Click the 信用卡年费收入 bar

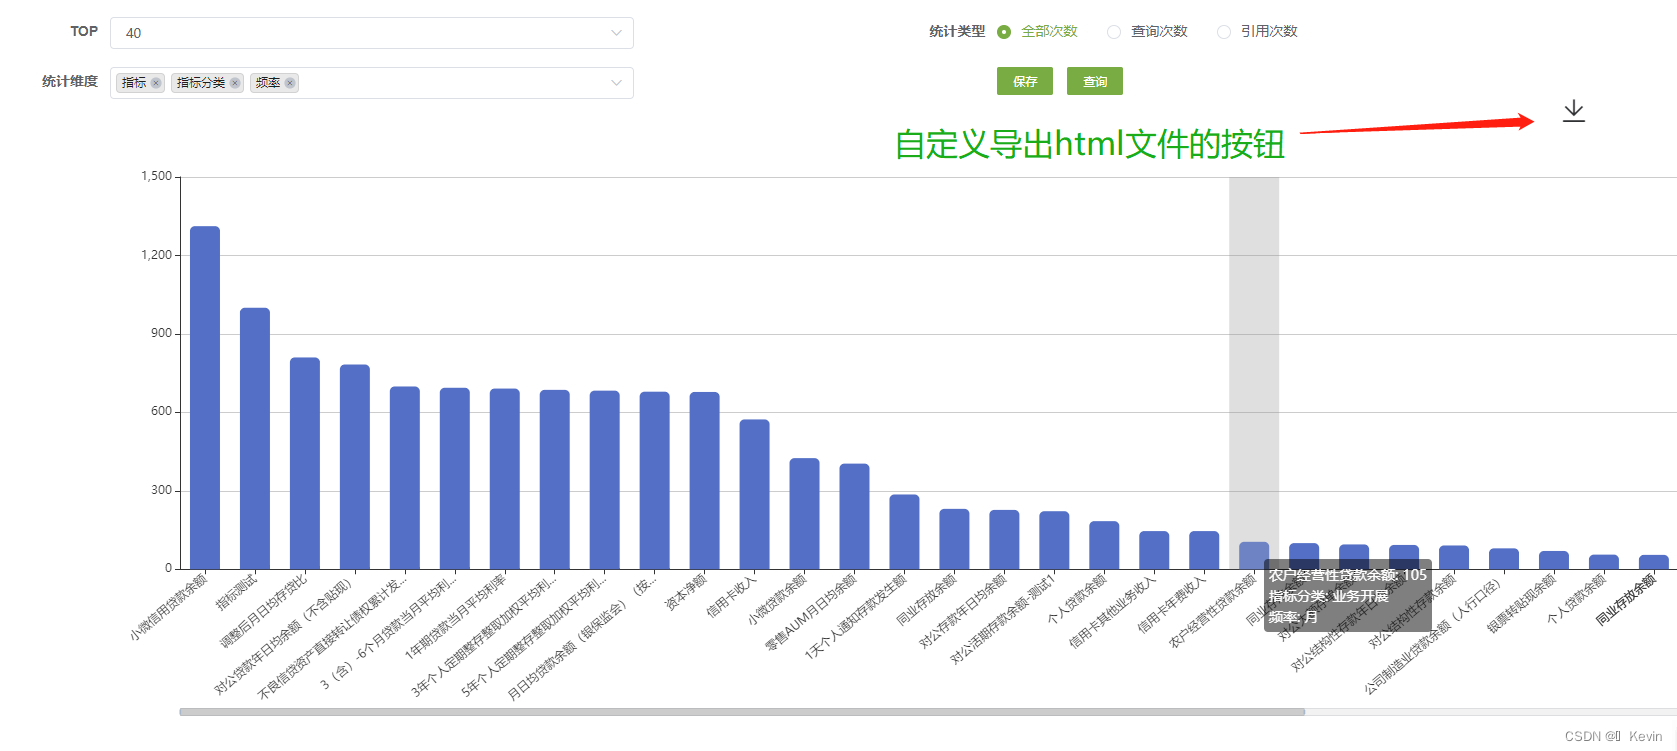coord(1204,550)
